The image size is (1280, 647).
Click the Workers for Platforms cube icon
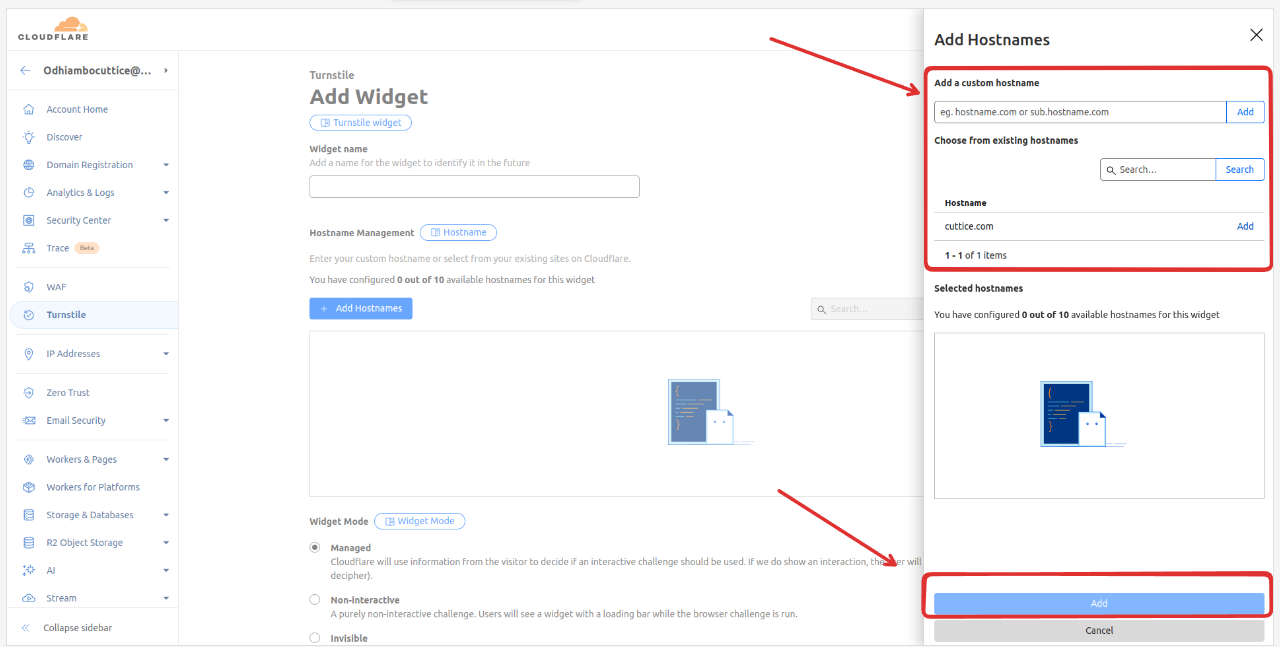pyautogui.click(x=28, y=487)
